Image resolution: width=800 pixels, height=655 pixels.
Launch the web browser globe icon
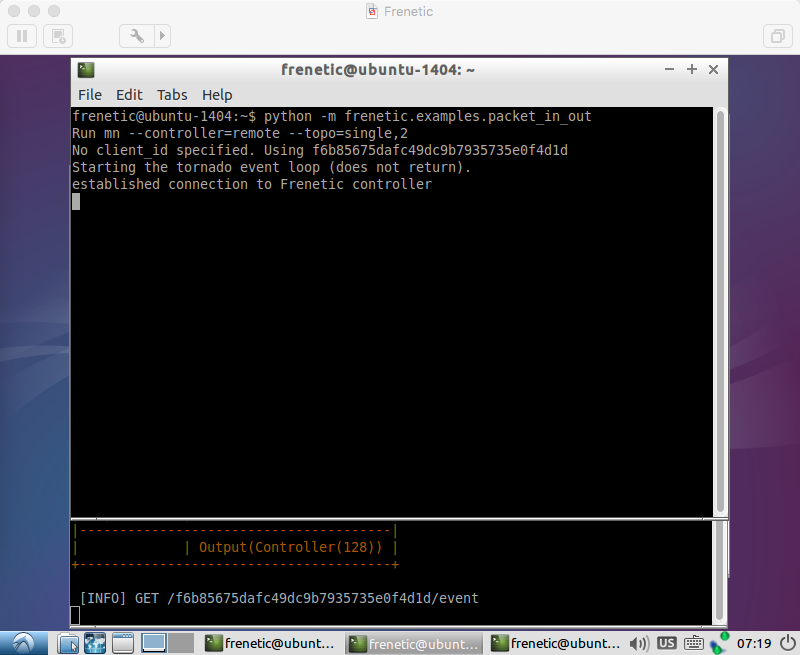pyautogui.click(x=95, y=643)
